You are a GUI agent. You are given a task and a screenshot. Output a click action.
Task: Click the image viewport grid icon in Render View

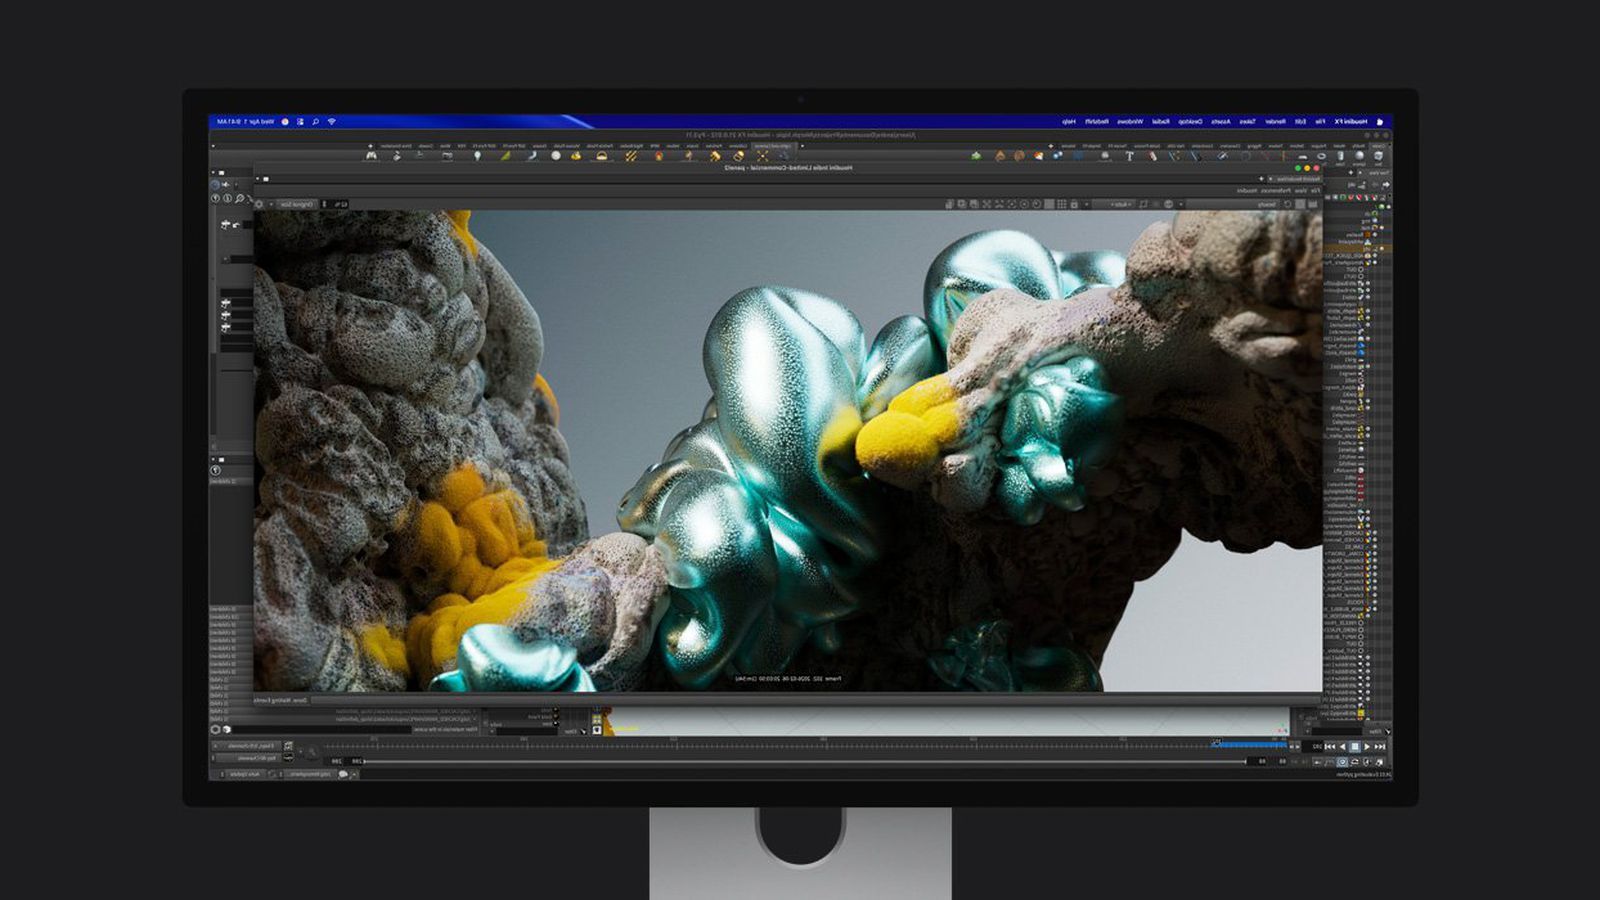[1064, 203]
